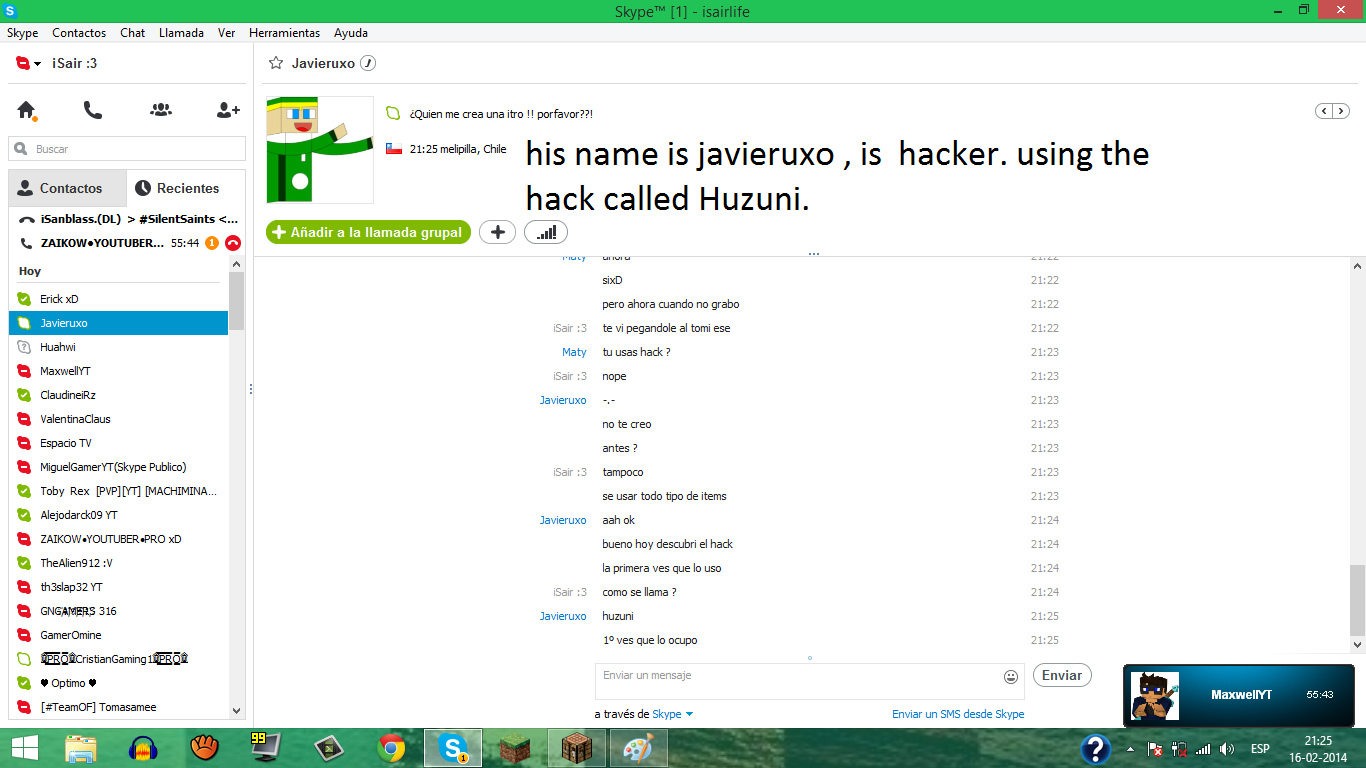Select contact MaxwellYT in list

pyautogui.click(x=118, y=371)
